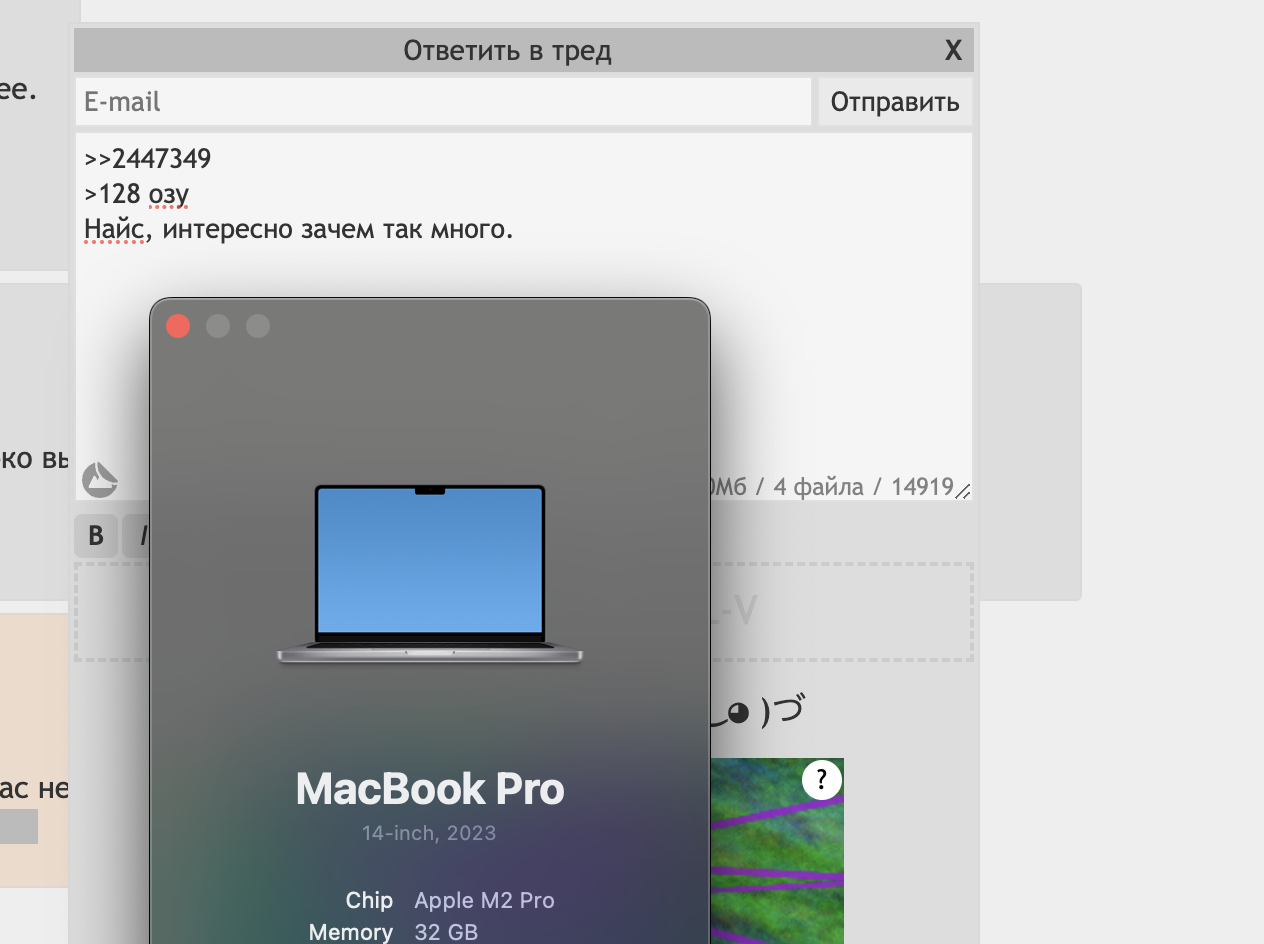Image resolution: width=1264 pixels, height=944 pixels.
Task: Click the "14919" character counter
Action: point(922,487)
